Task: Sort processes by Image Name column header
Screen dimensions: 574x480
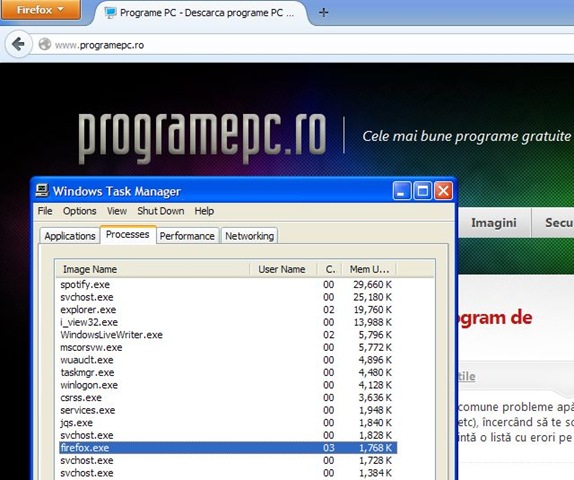Action: tap(153, 269)
